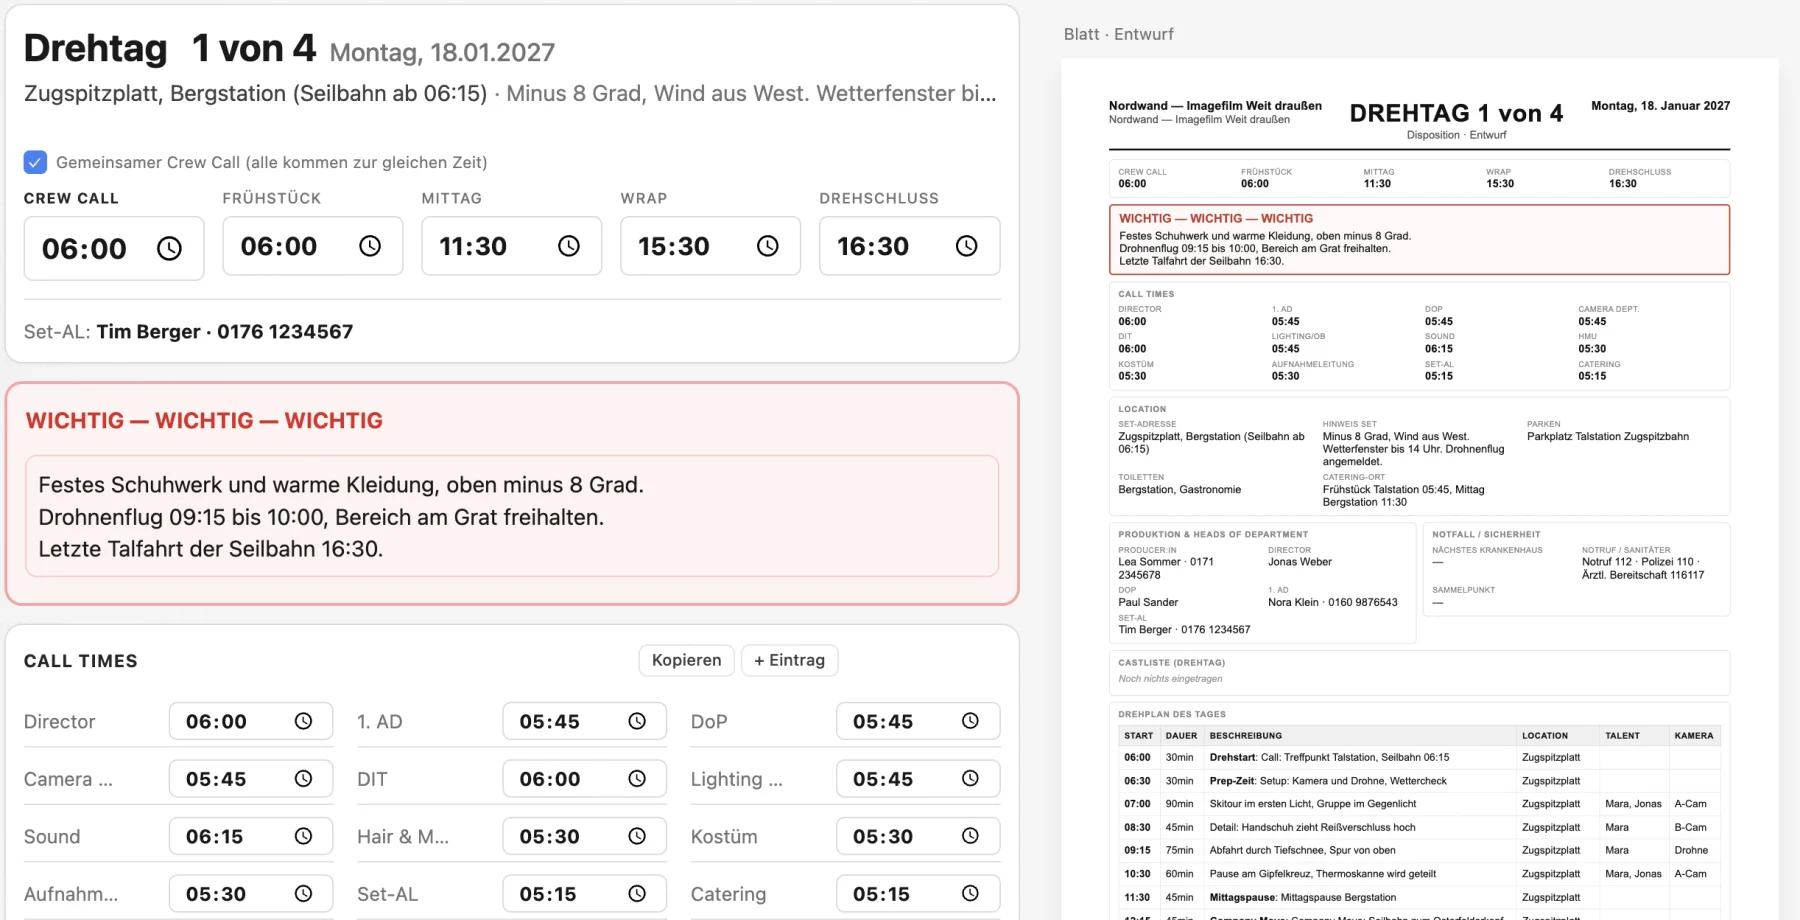Click Kopieren button in Call Times
The width and height of the screenshot is (1800, 920).
[x=687, y=660]
